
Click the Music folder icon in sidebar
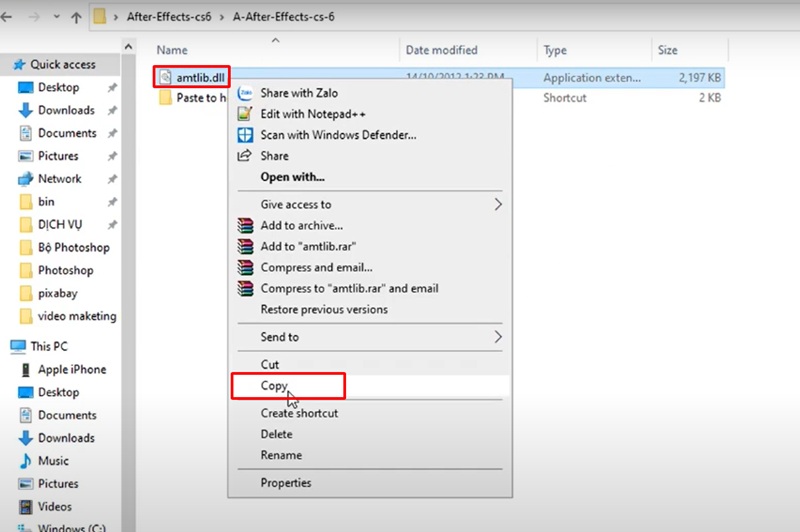tap(25, 461)
